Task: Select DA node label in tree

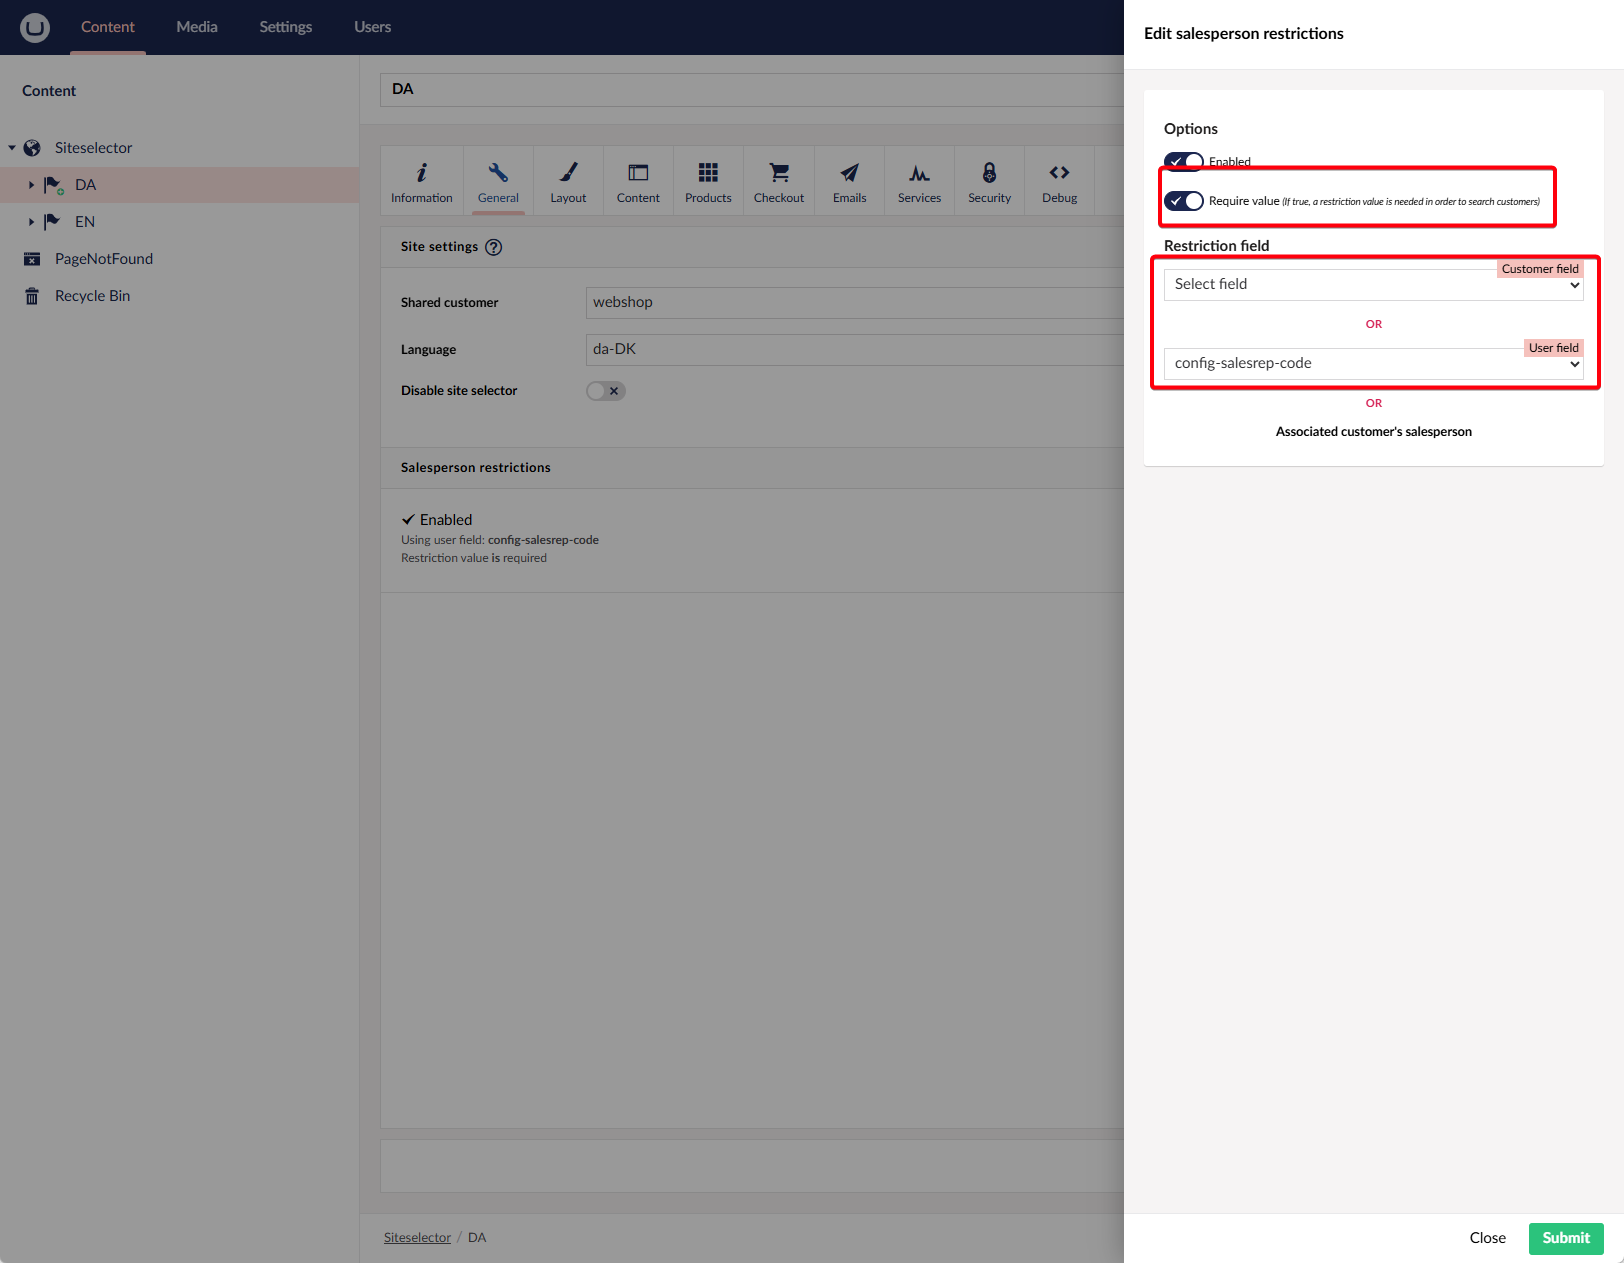Action: (85, 185)
